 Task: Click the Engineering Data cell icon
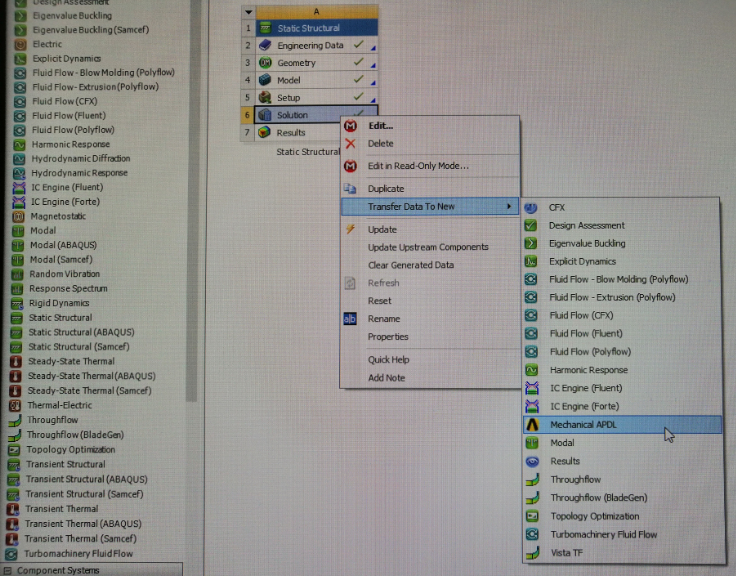265,46
